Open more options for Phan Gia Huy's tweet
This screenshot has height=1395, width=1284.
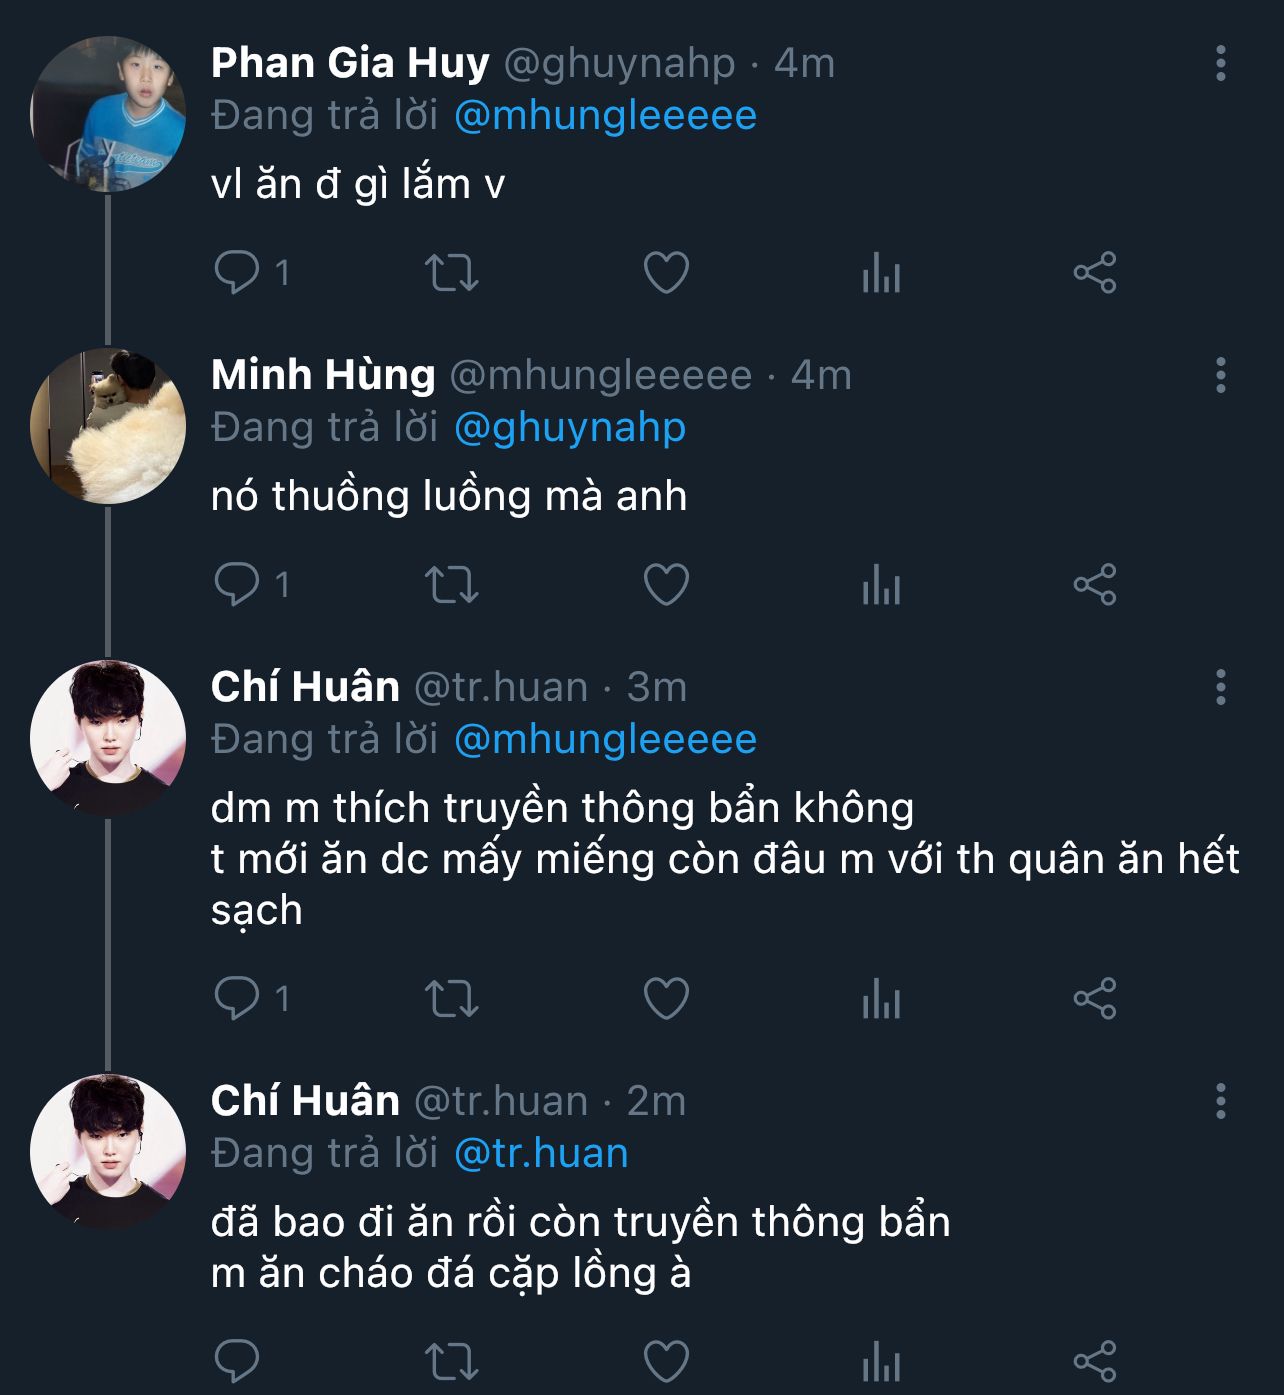click(1220, 63)
